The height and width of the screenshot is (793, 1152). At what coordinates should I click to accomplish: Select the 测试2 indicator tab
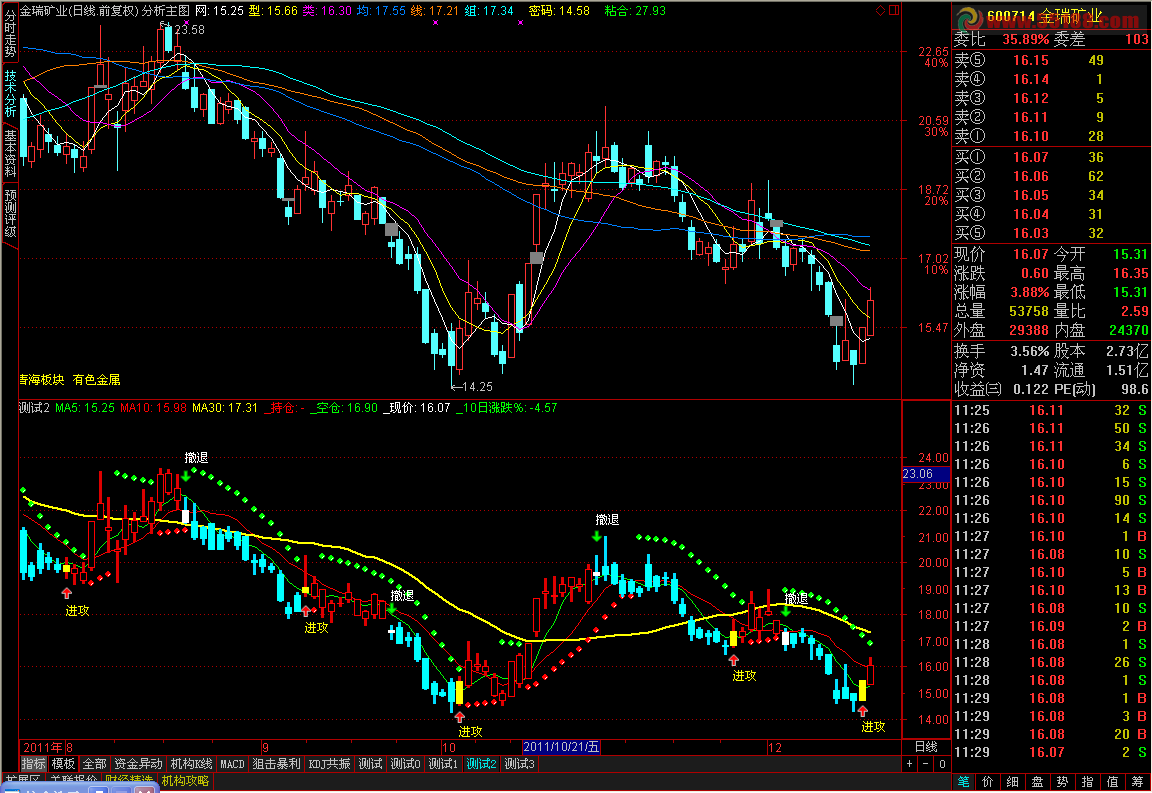(481, 764)
